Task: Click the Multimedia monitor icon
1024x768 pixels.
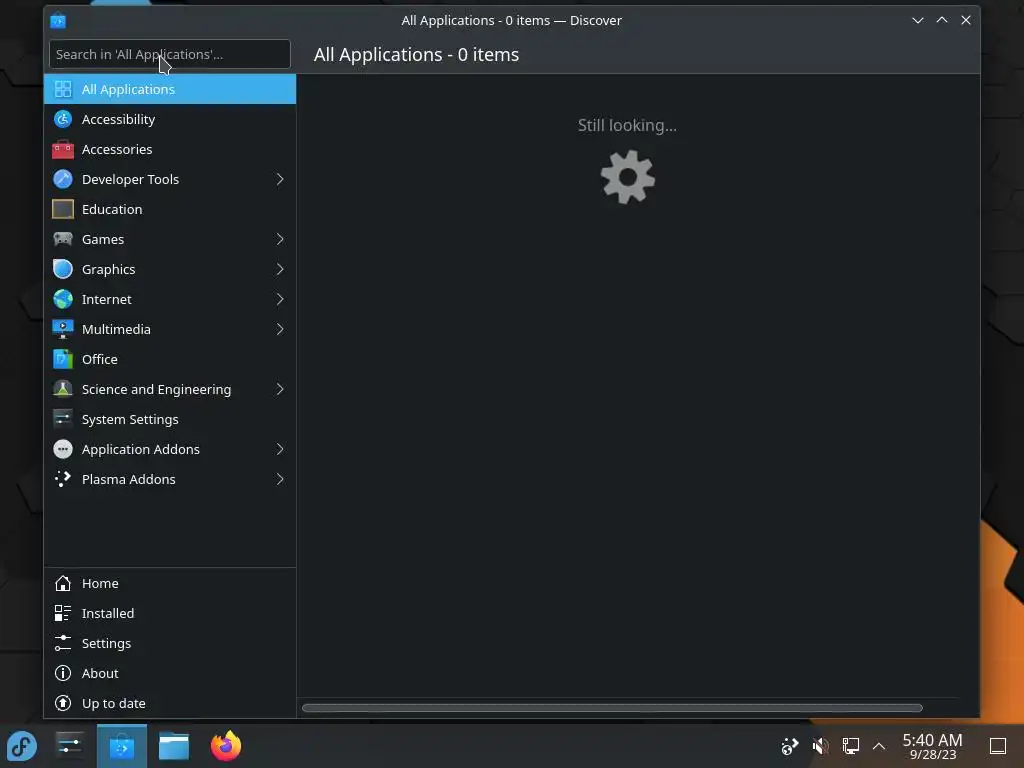Action: [63, 329]
